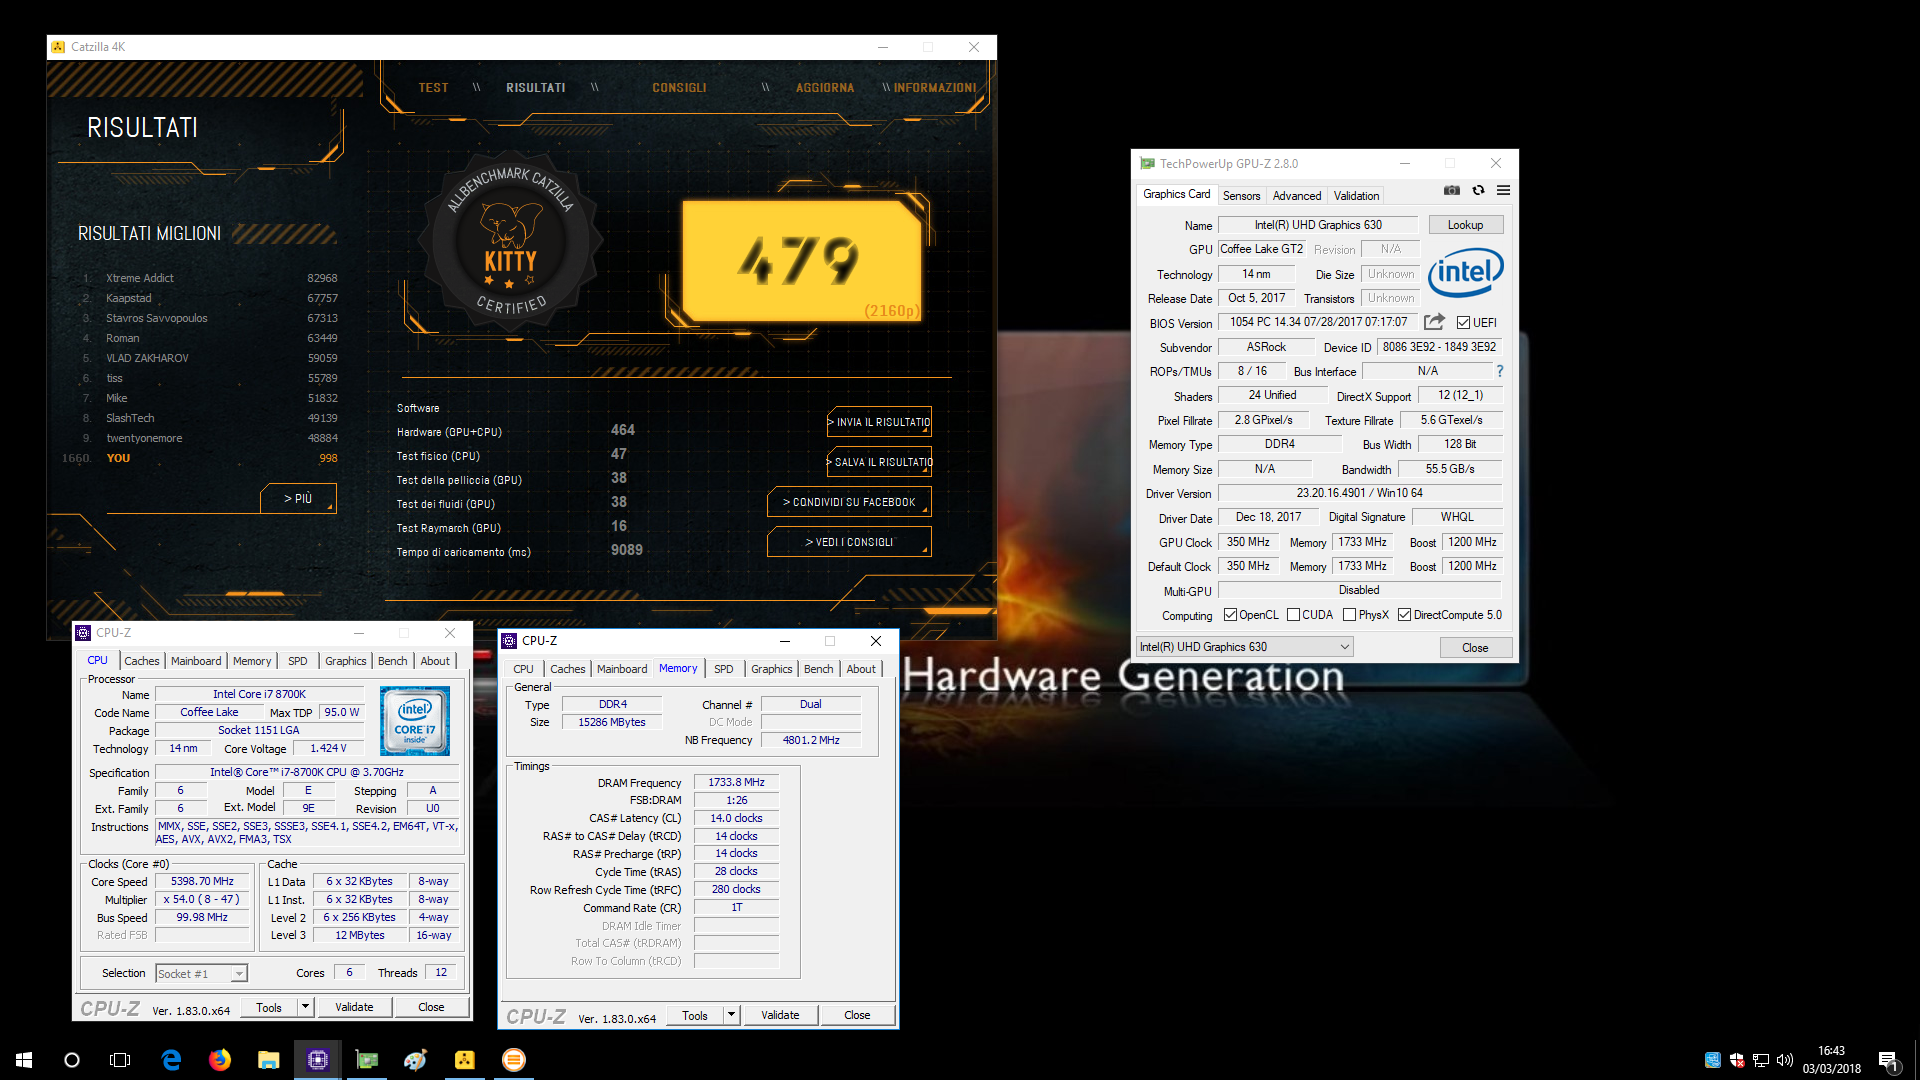Toggle the UEFI checkbox in GPU-Z
Image resolution: width=1920 pixels, height=1080 pixels.
[1464, 323]
